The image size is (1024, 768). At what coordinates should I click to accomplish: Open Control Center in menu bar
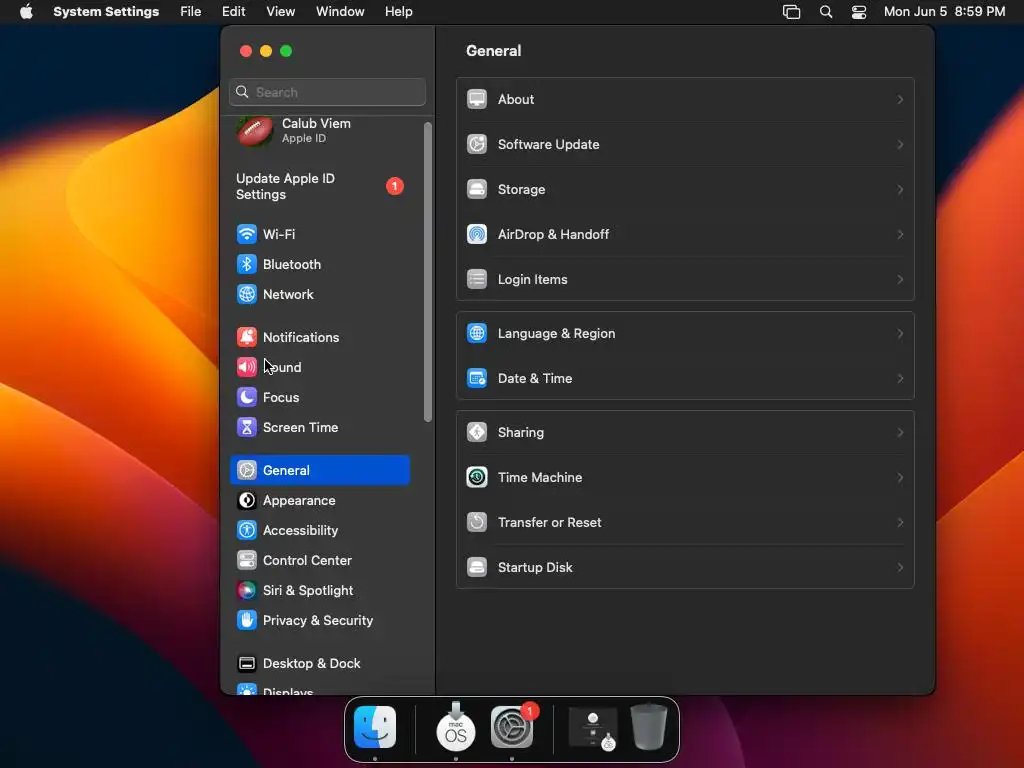(859, 12)
